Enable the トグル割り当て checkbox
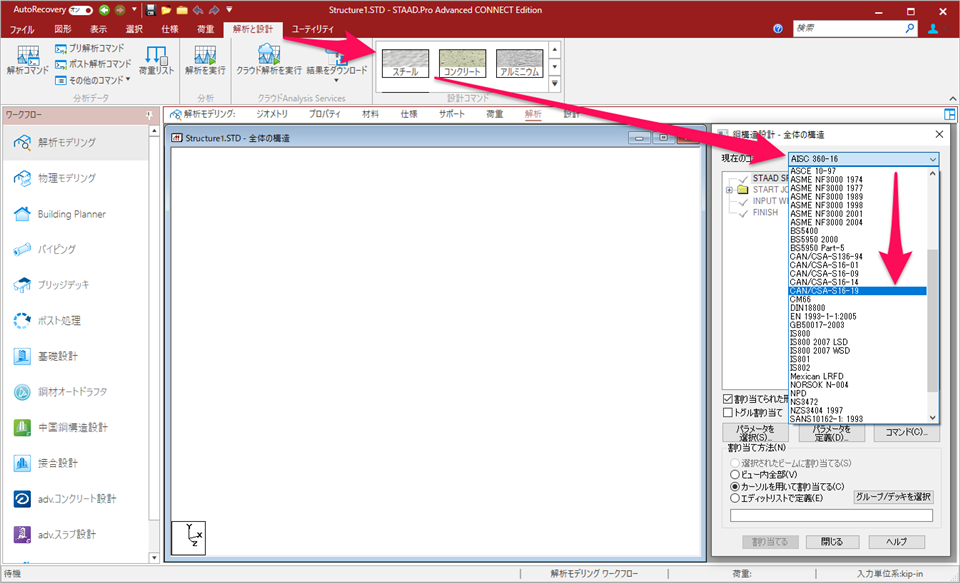This screenshot has height=583, width=960. click(x=727, y=413)
